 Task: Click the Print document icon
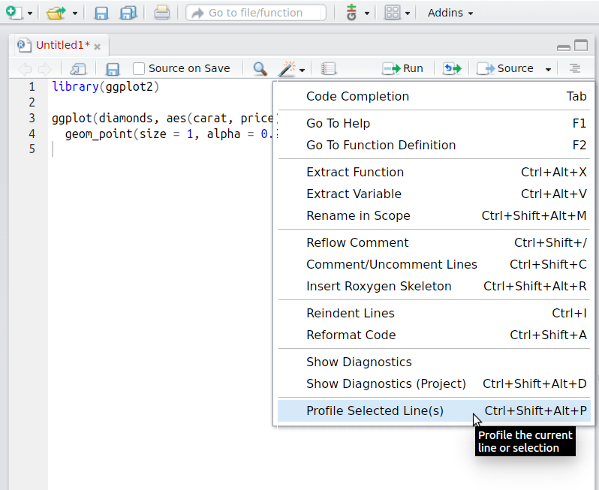click(x=162, y=13)
